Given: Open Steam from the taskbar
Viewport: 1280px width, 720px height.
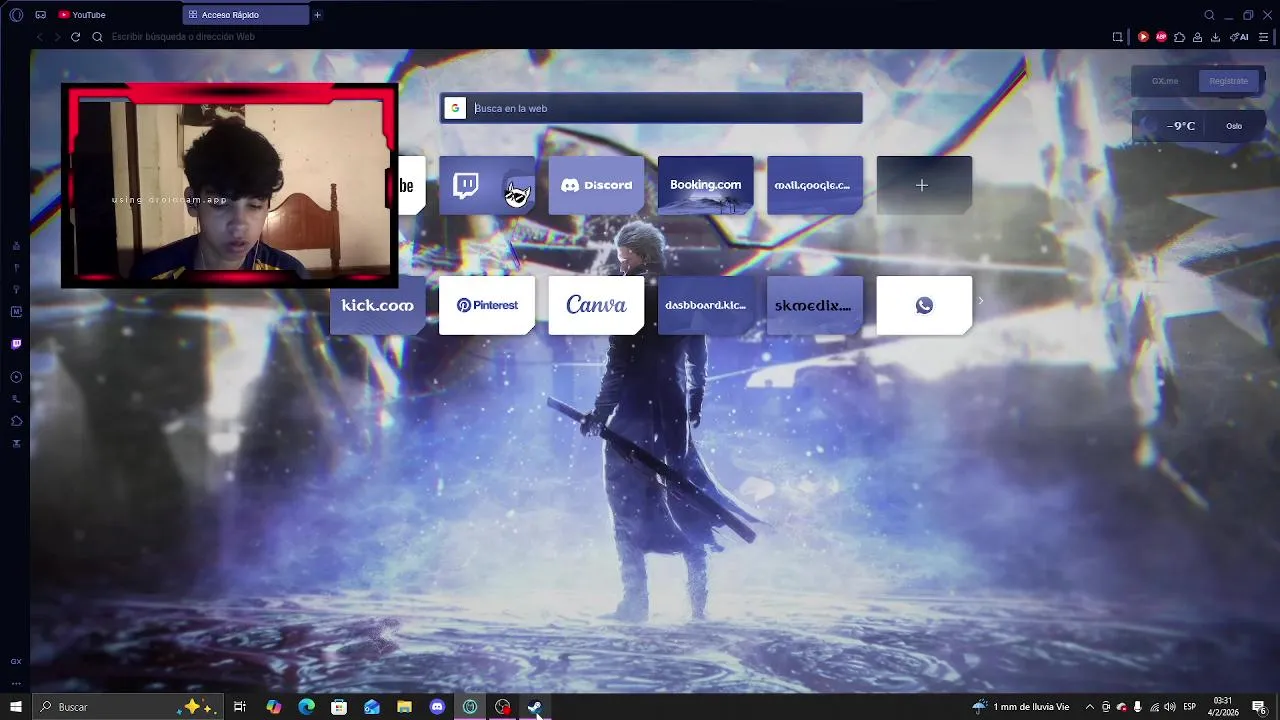Looking at the screenshot, I should pyautogui.click(x=535, y=707).
